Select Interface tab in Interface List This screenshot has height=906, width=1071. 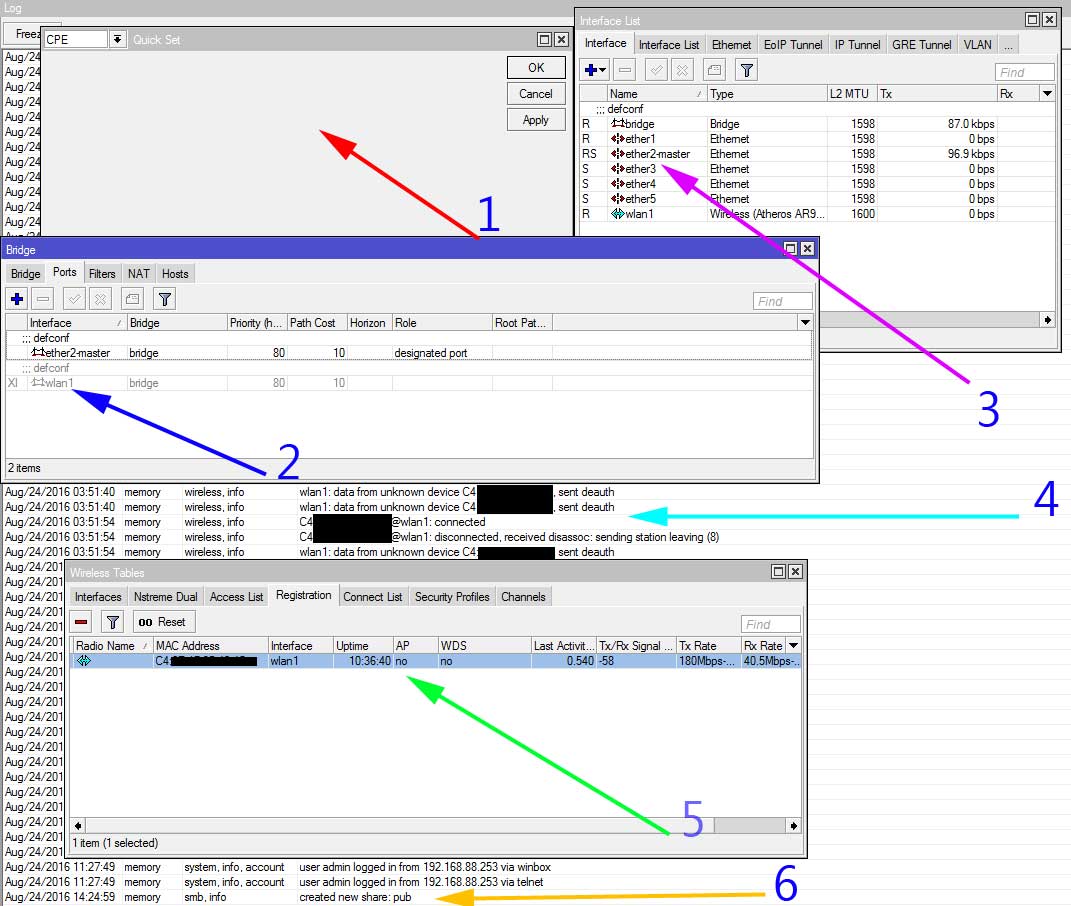605,43
